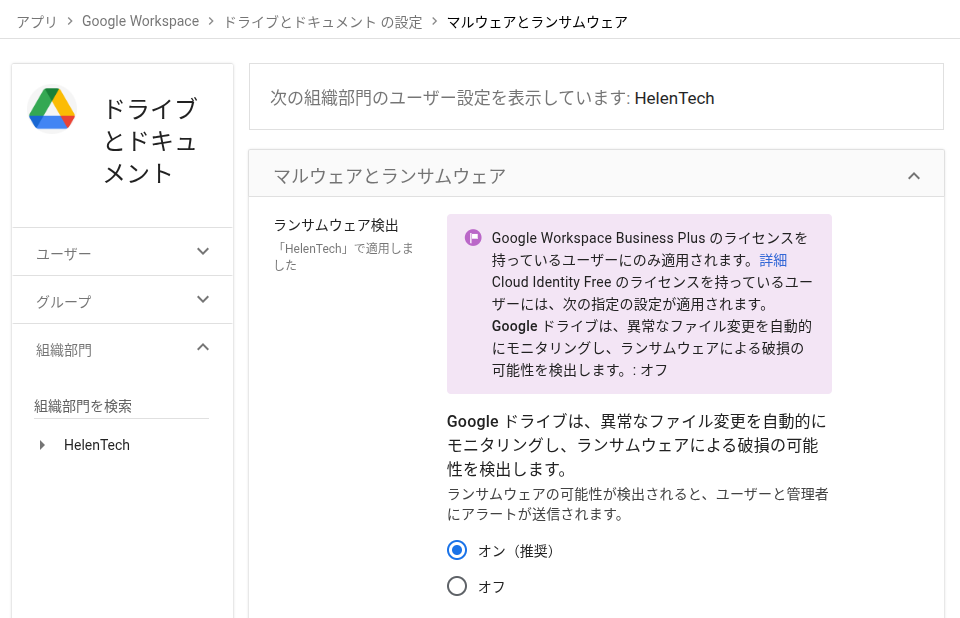Click the ドライブとドキュメント sidebar title
The width and height of the screenshot is (960, 618).
pos(150,141)
